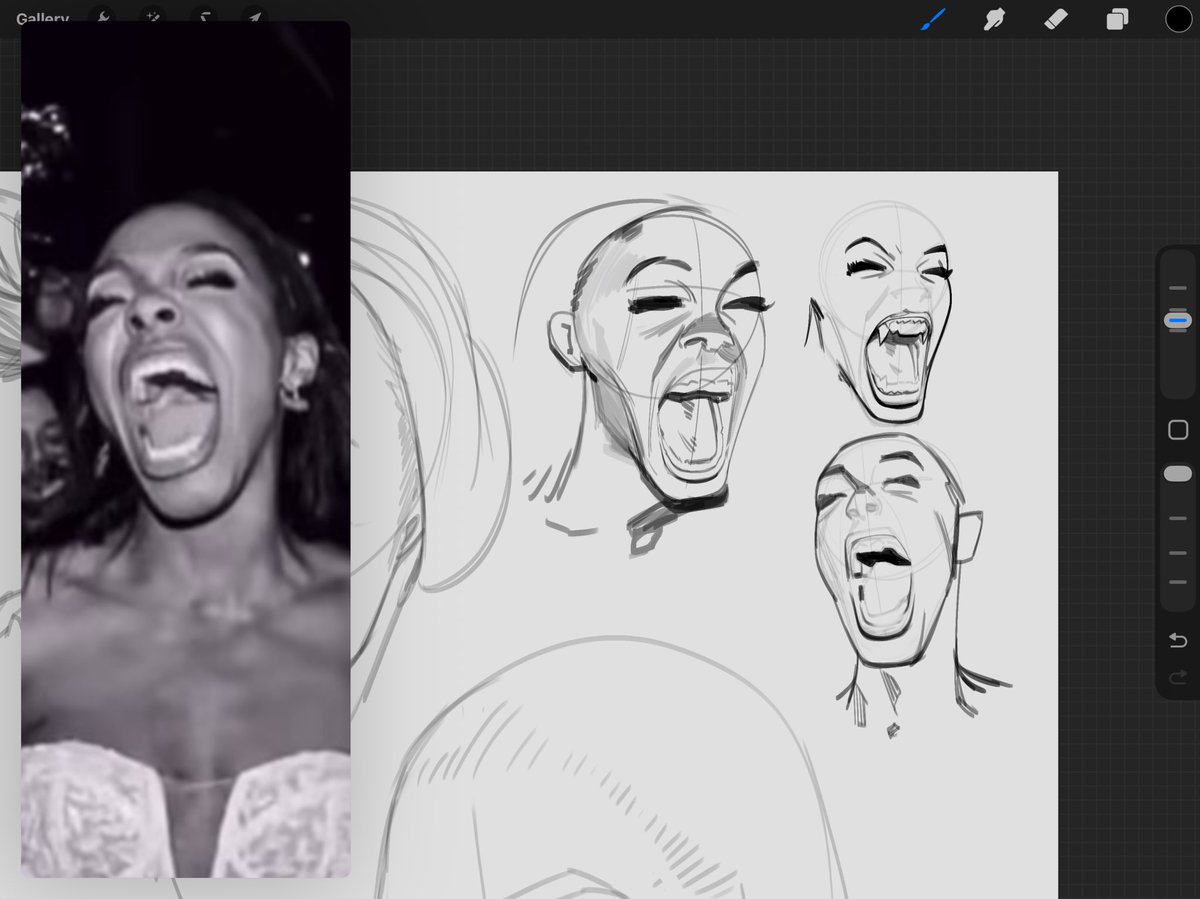Screen dimensions: 1200x899
Task: Tap the square modify button in sidebar
Action: click(1178, 430)
